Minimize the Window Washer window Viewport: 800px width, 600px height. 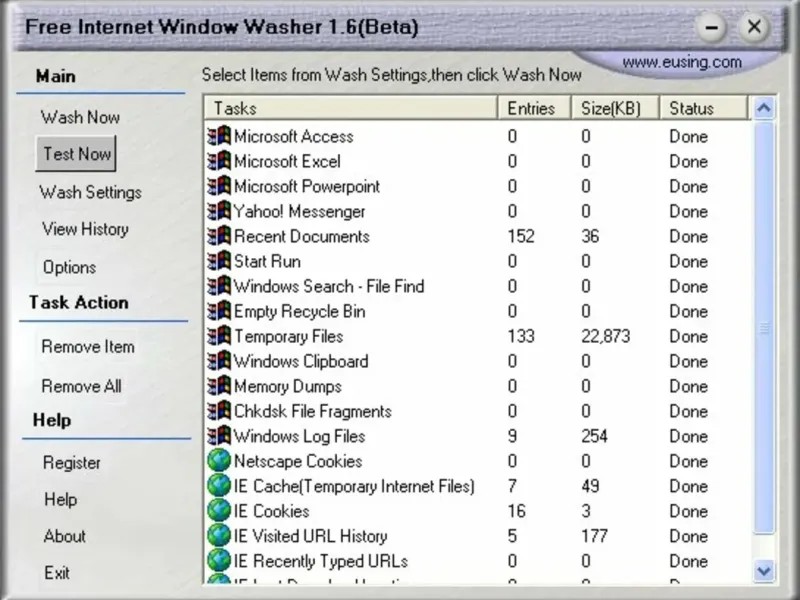tap(712, 27)
